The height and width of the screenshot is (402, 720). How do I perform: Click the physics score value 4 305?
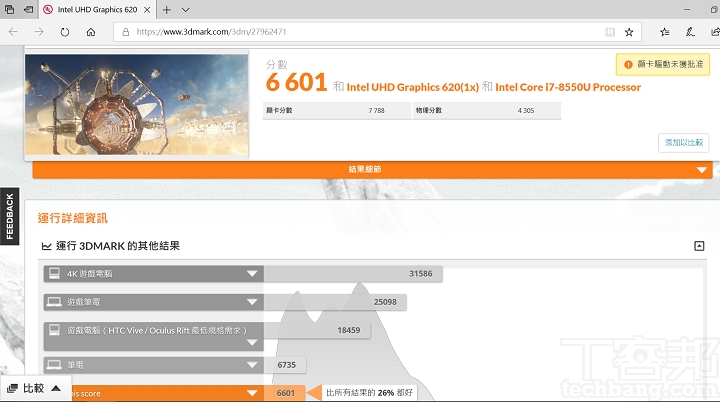coord(526,111)
